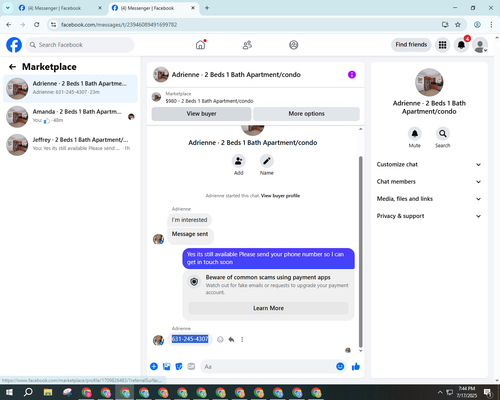The width and height of the screenshot is (500, 400).
Task: Open more options for phone number message
Action: [242, 339]
